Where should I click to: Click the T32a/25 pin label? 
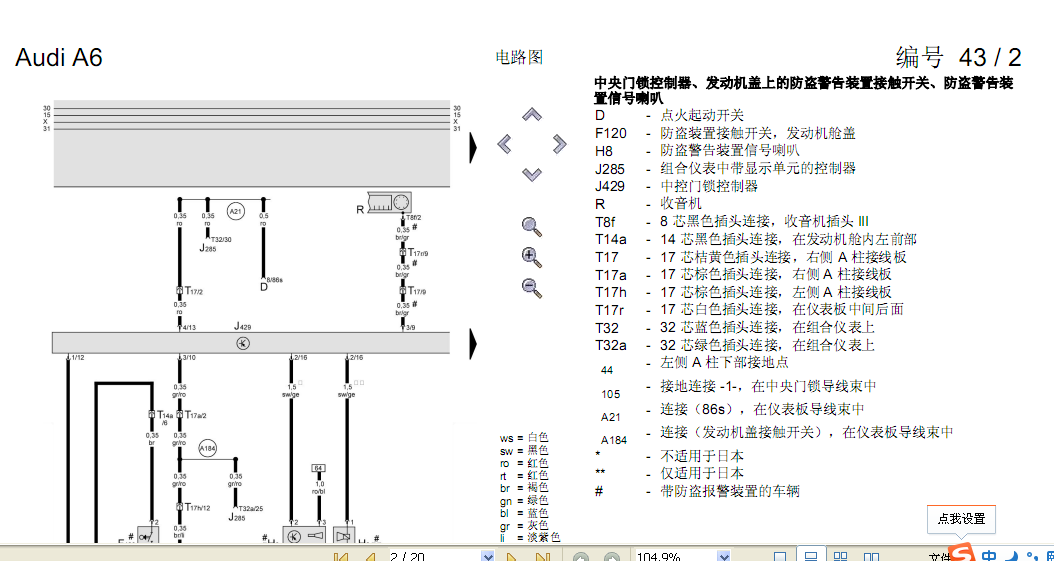250,509
